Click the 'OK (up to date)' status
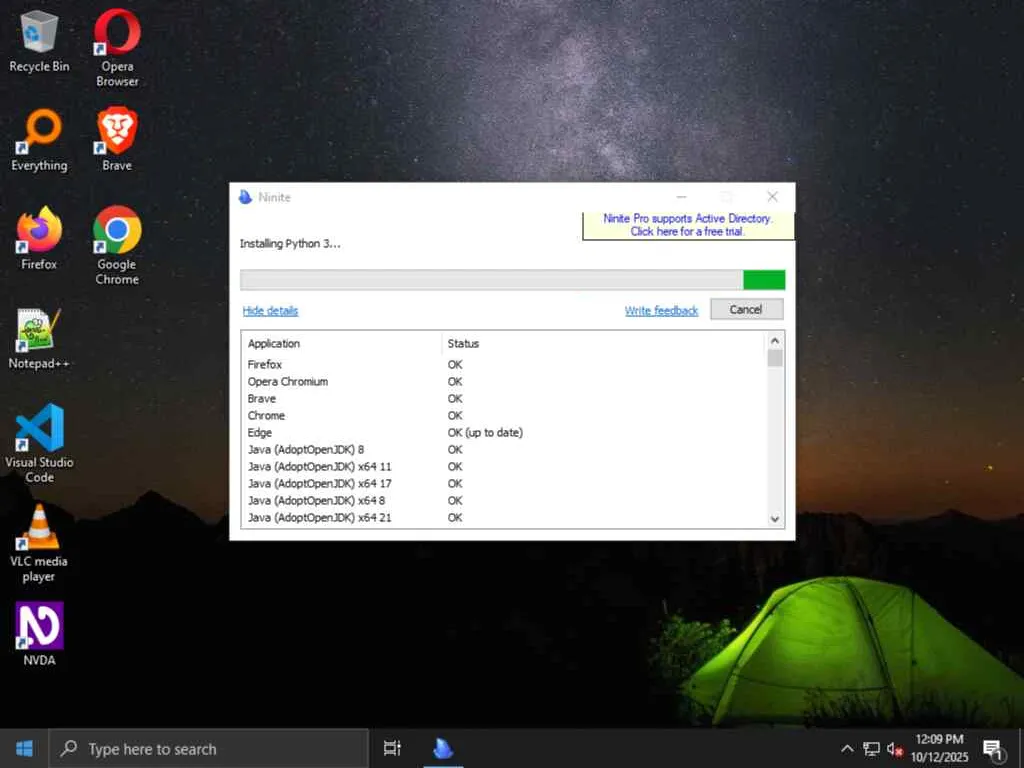Viewport: 1024px width, 768px height. 485,432
